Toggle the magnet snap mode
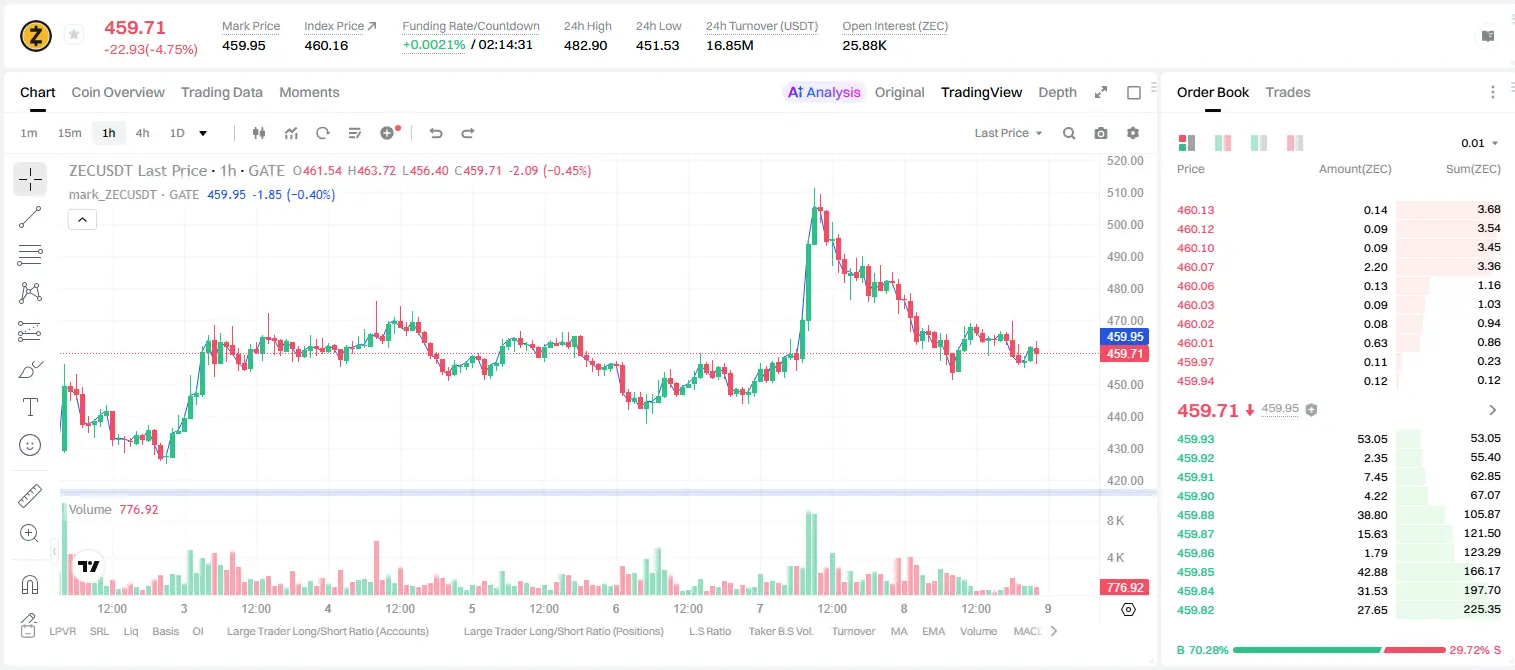1515x670 pixels. [x=30, y=584]
